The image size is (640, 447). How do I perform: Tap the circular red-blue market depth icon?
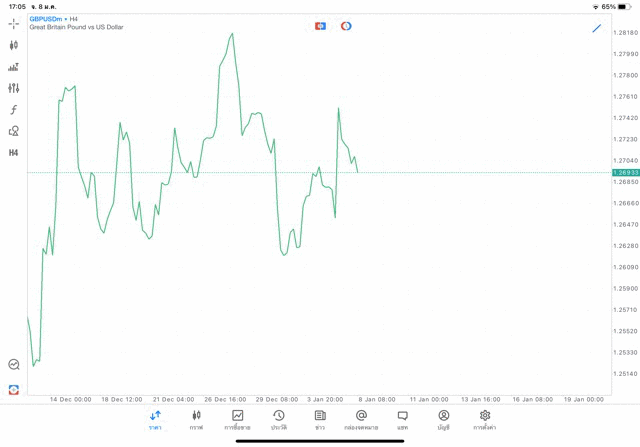[346, 26]
